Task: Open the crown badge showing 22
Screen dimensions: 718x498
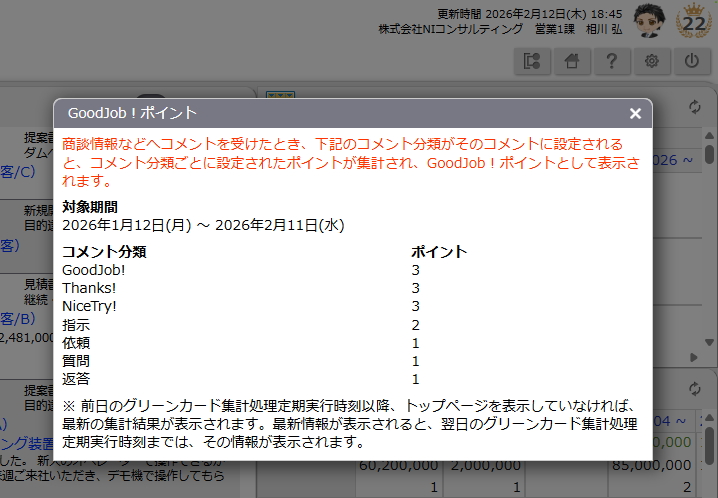Action: point(694,20)
